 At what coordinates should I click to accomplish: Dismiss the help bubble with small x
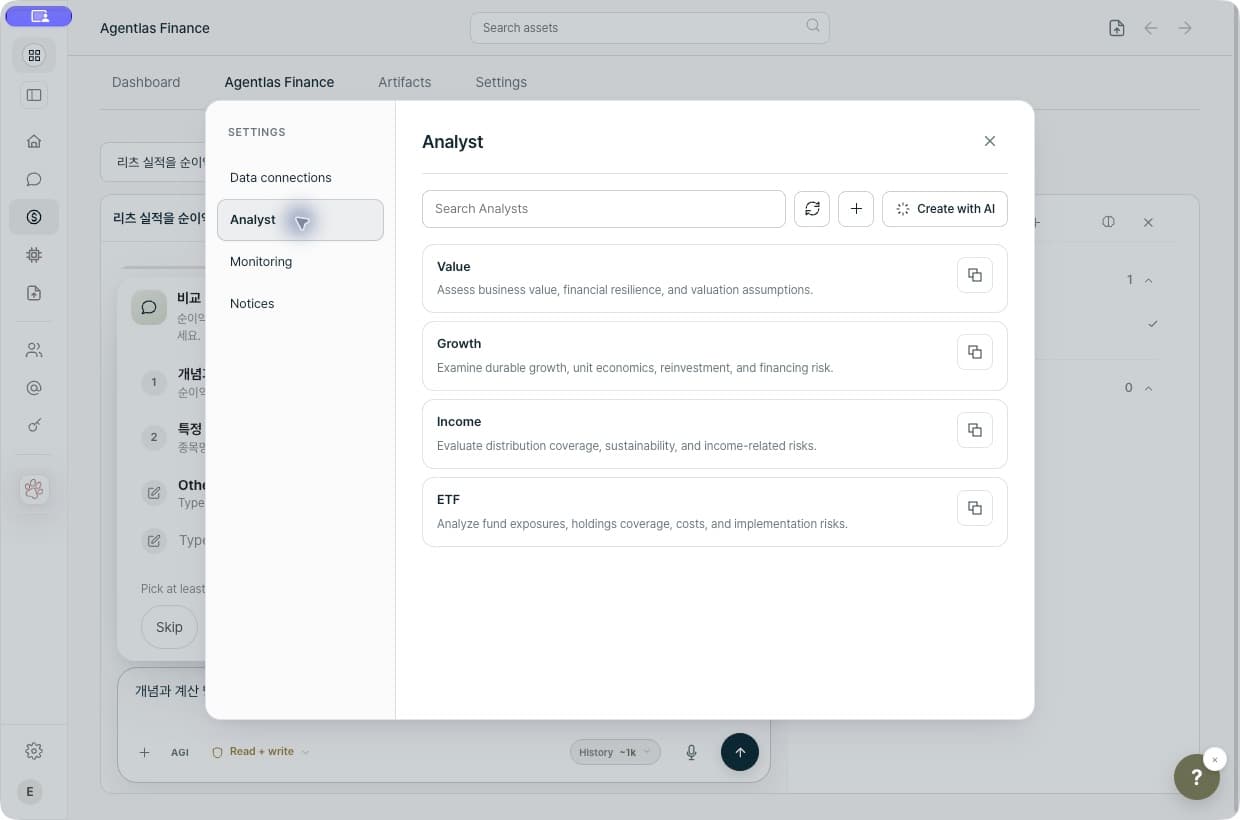[1215, 759]
